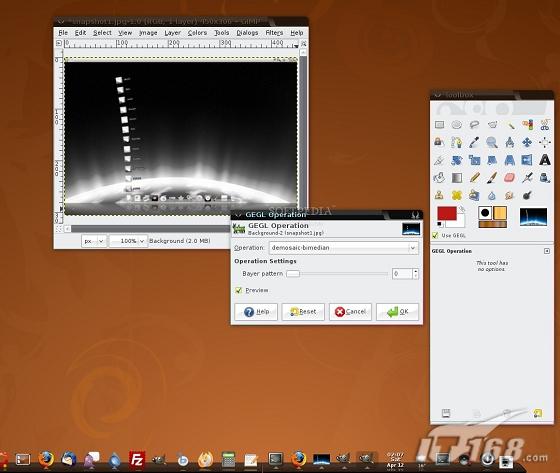Select the Perspective tool
This screenshot has width=560, height=473.
coord(510,160)
